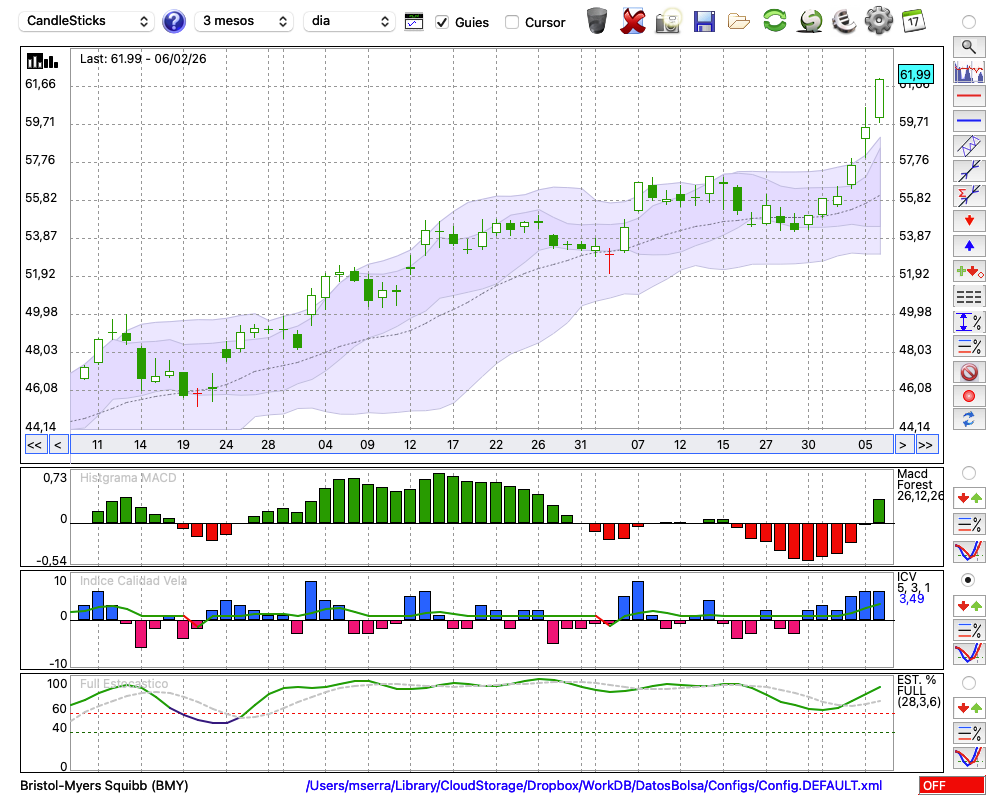Open the chart window icon beside dia
The height and width of the screenshot is (800, 1000).
(x=414, y=22)
